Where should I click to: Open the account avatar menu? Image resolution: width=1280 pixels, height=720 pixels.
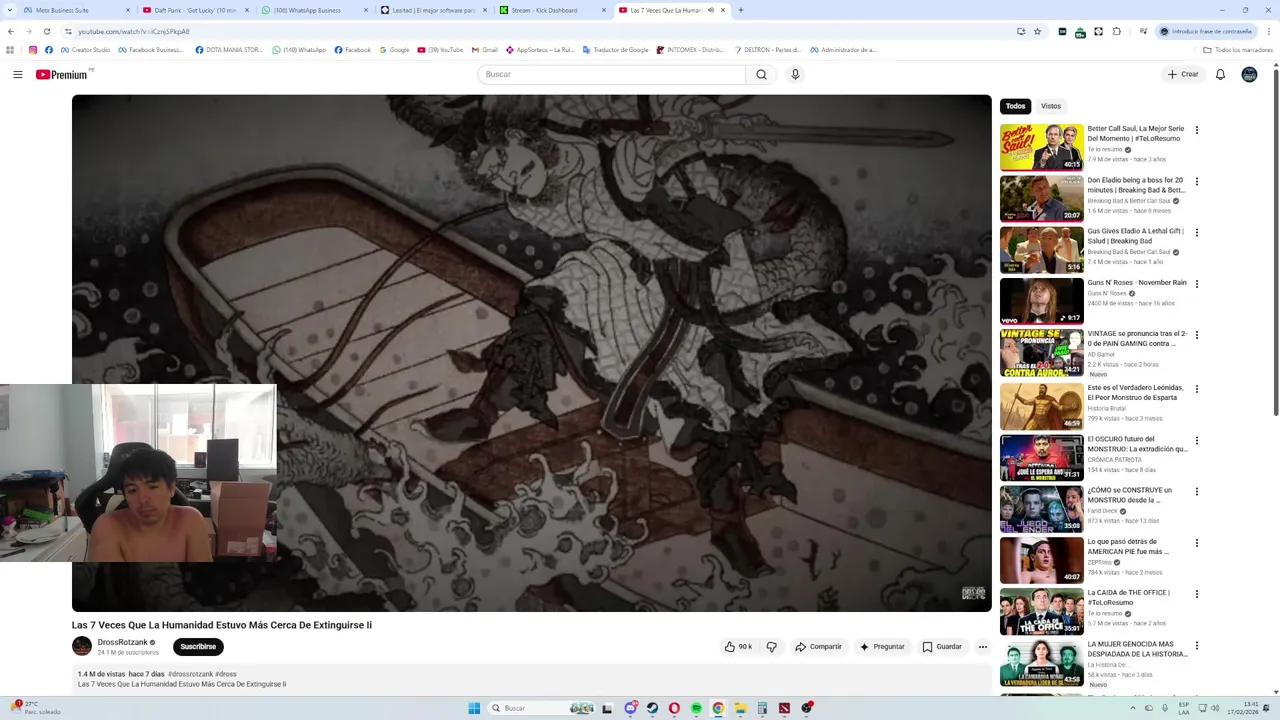1249,74
